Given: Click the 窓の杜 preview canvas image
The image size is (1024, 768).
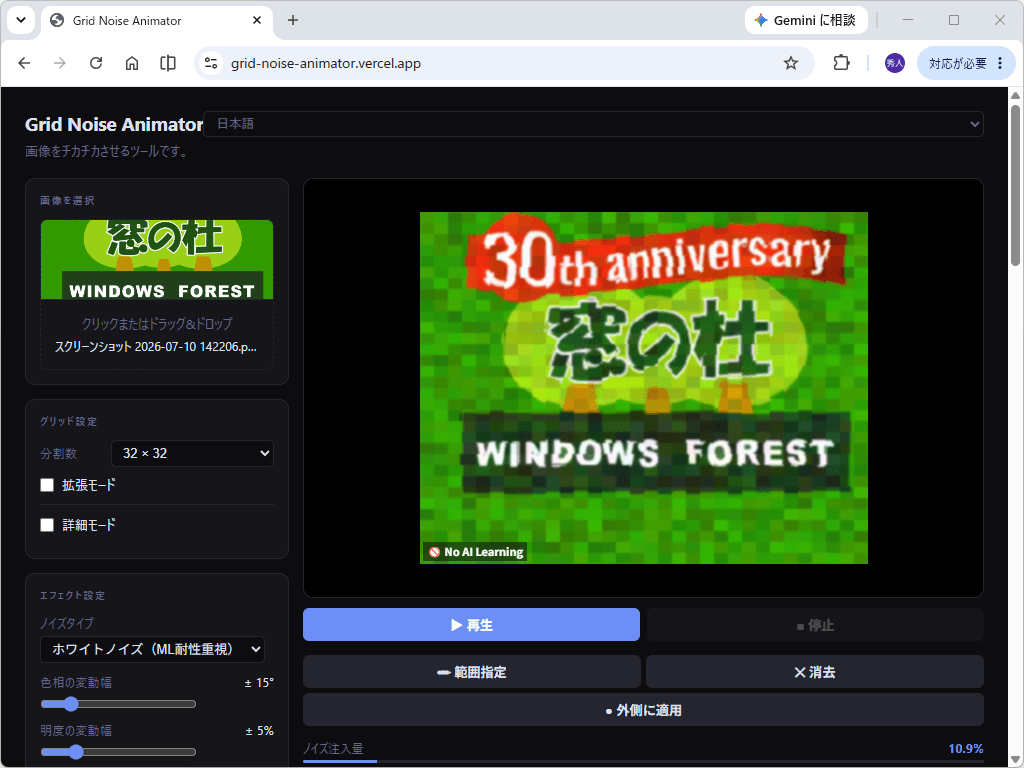Looking at the screenshot, I should point(643,388).
